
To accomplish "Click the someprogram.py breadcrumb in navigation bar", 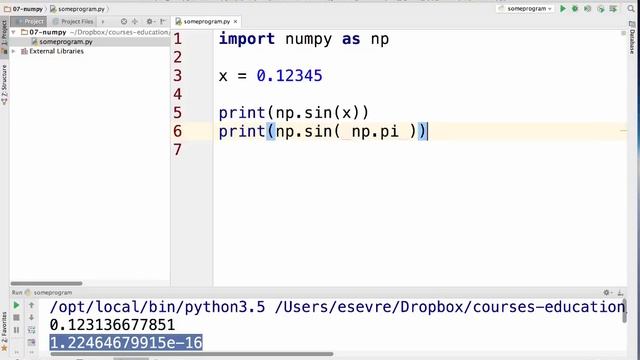I will click(x=78, y=9).
